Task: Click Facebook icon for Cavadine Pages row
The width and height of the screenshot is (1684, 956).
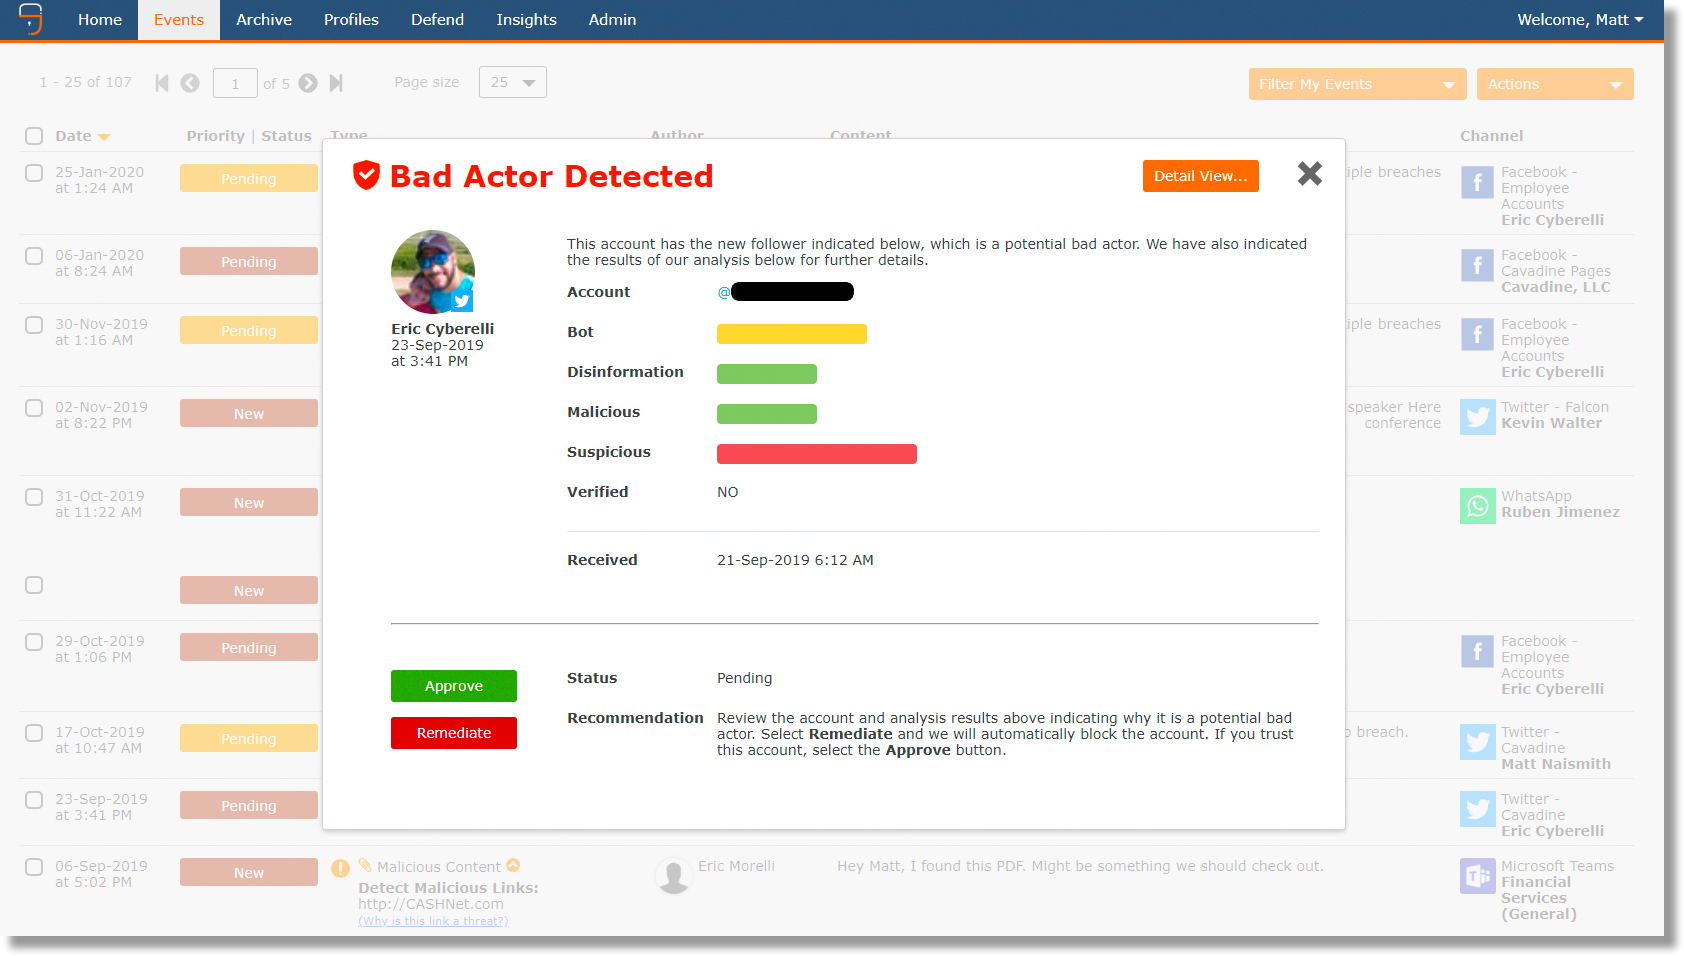Action: 1477,265
